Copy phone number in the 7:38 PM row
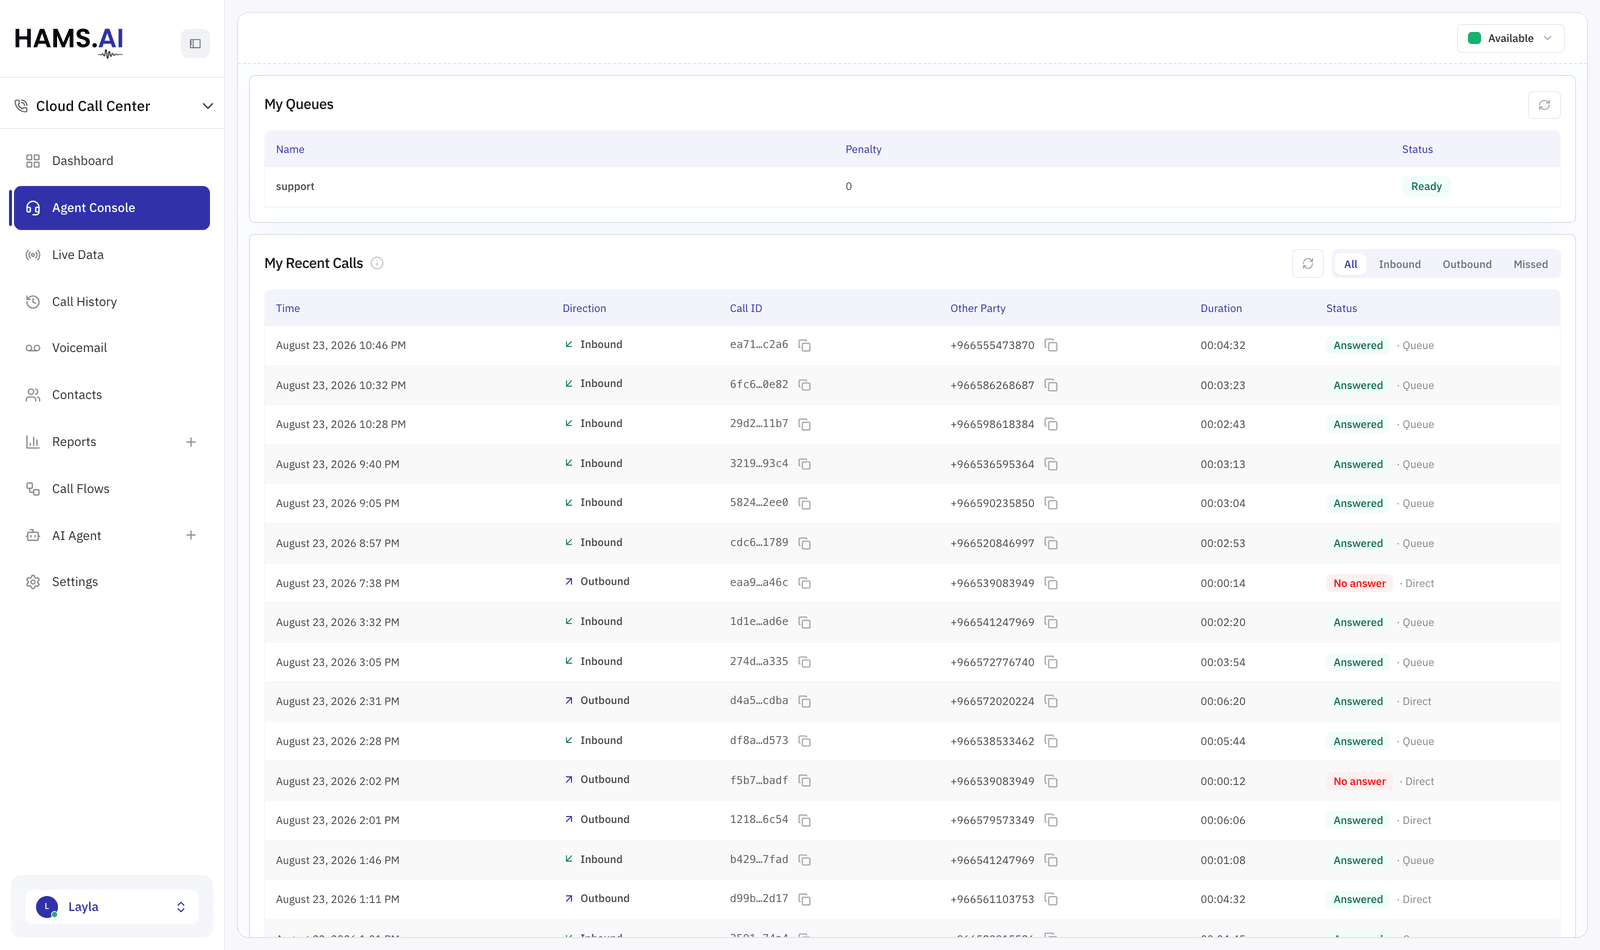 pos(1051,583)
